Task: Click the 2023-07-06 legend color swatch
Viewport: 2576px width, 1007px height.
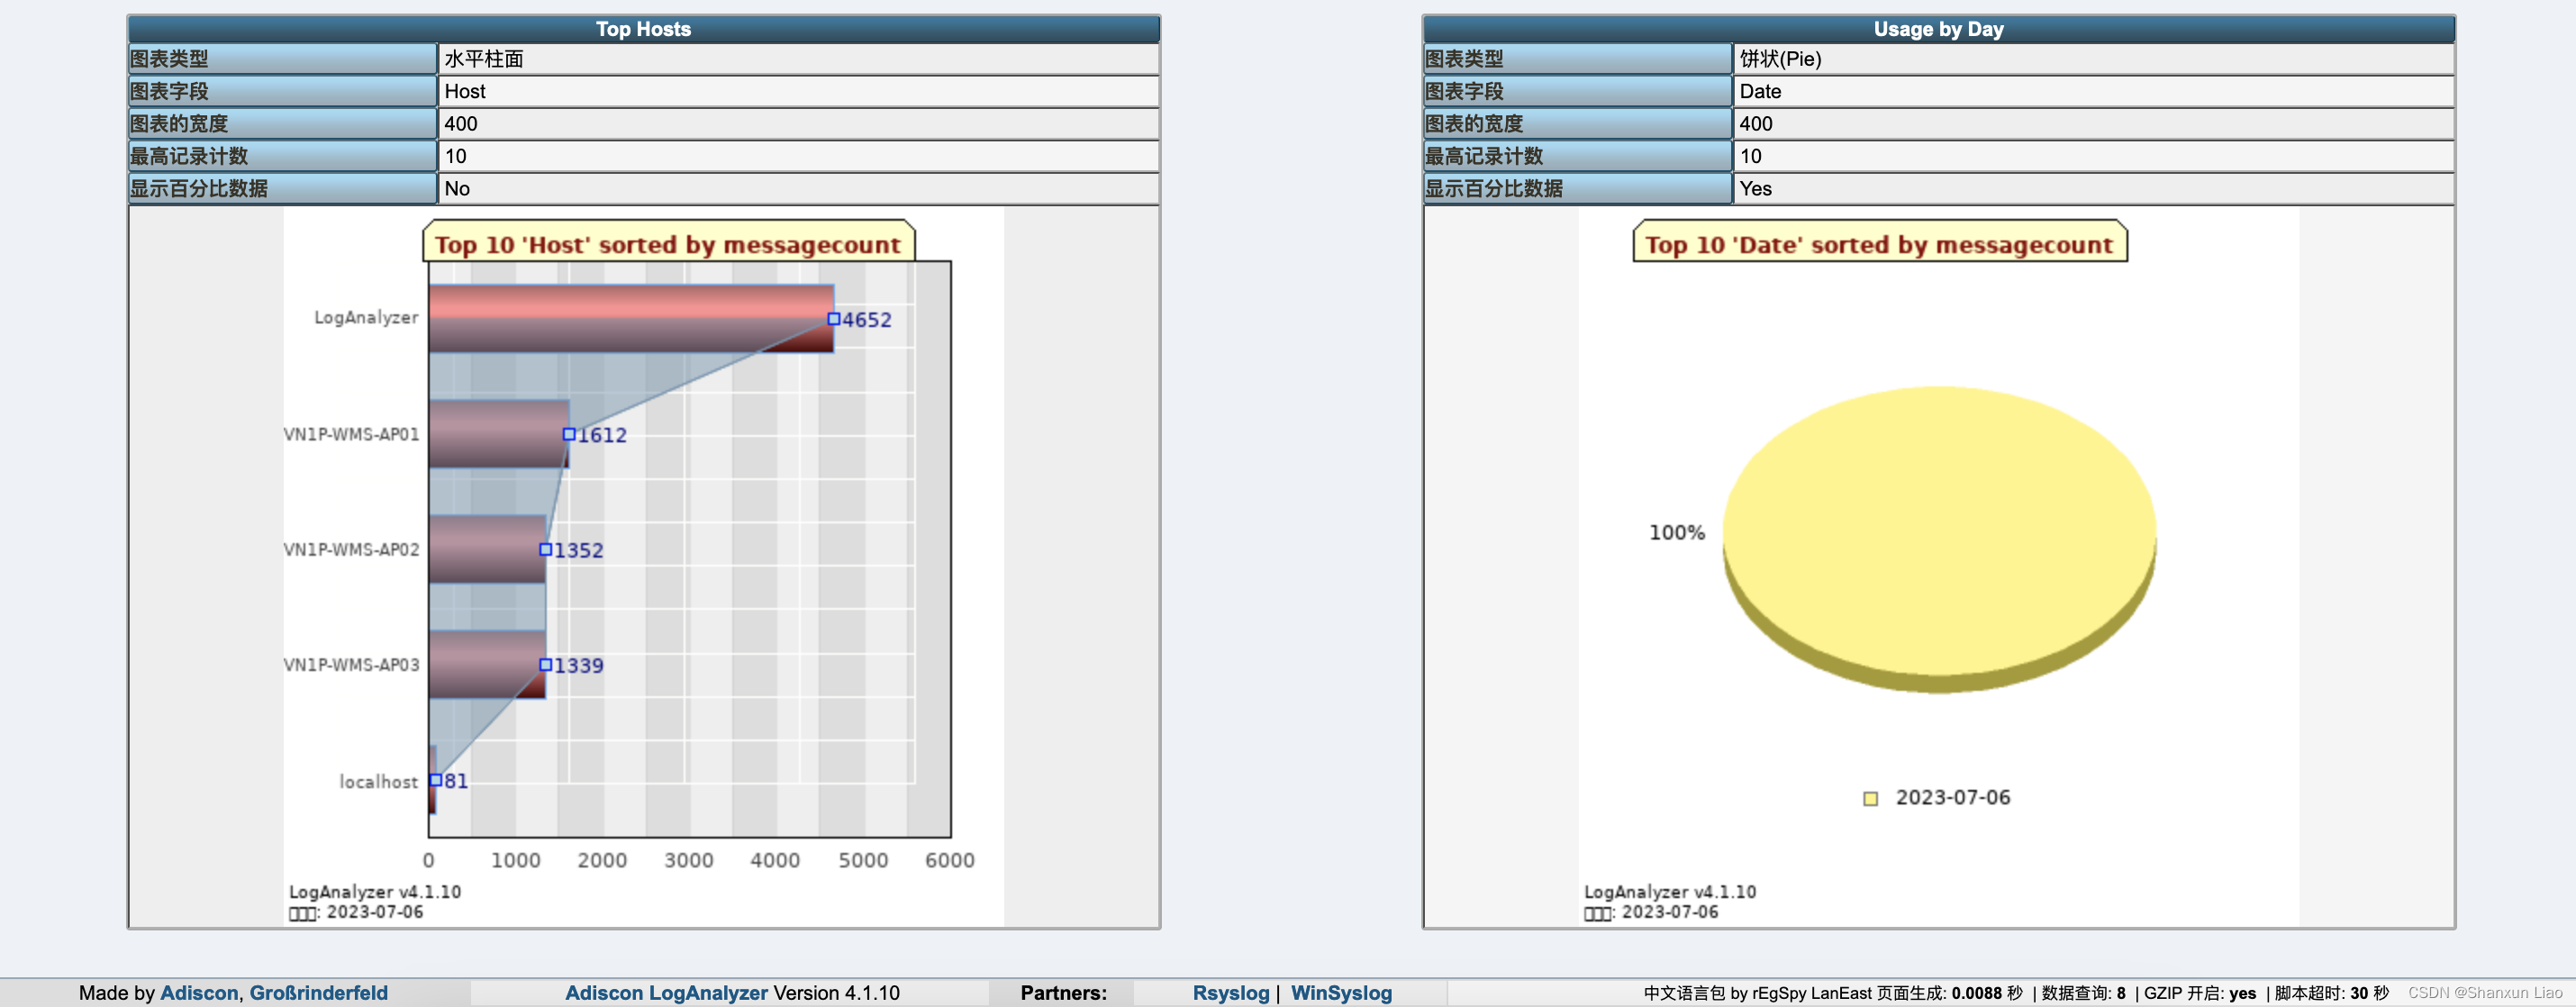Action: (1870, 797)
